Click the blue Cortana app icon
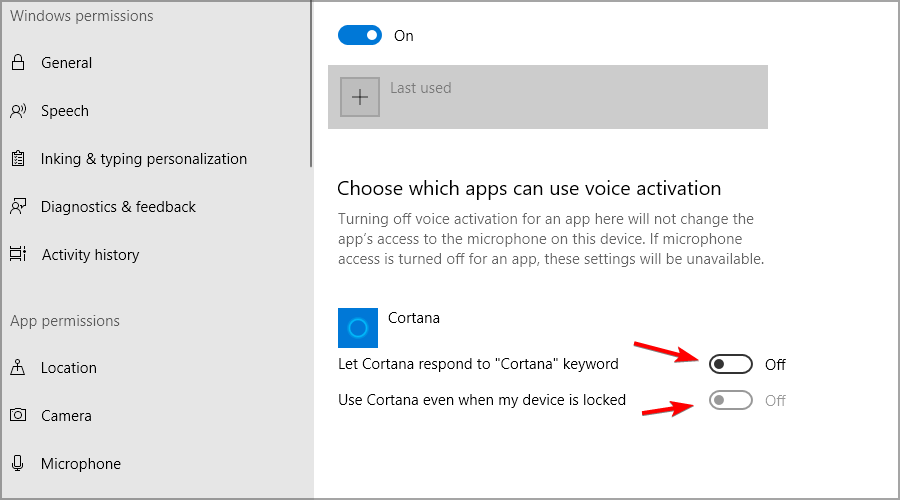Image resolution: width=900 pixels, height=500 pixels. (x=358, y=328)
